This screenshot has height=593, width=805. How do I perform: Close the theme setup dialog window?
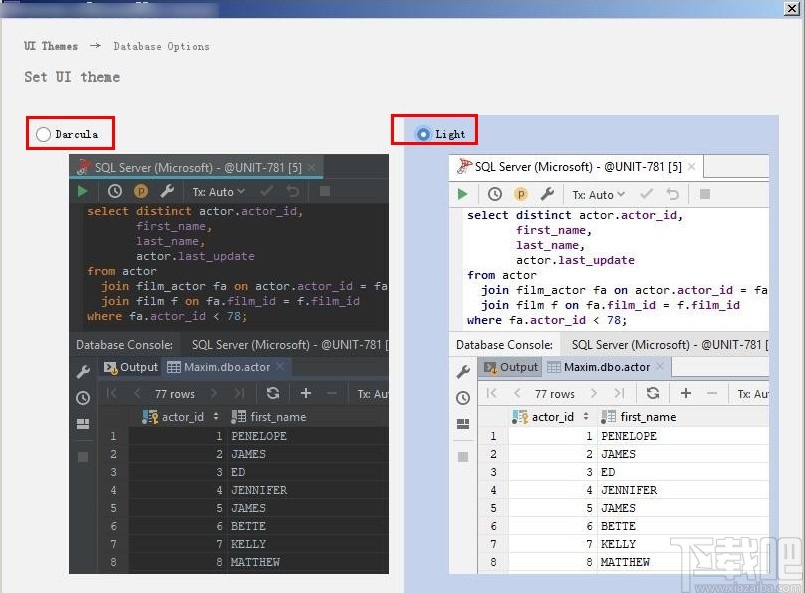pyautogui.click(x=792, y=9)
